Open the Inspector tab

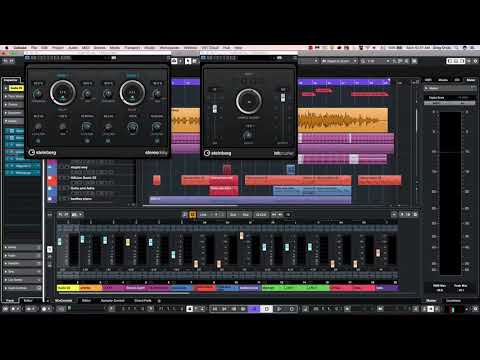tap(11, 80)
